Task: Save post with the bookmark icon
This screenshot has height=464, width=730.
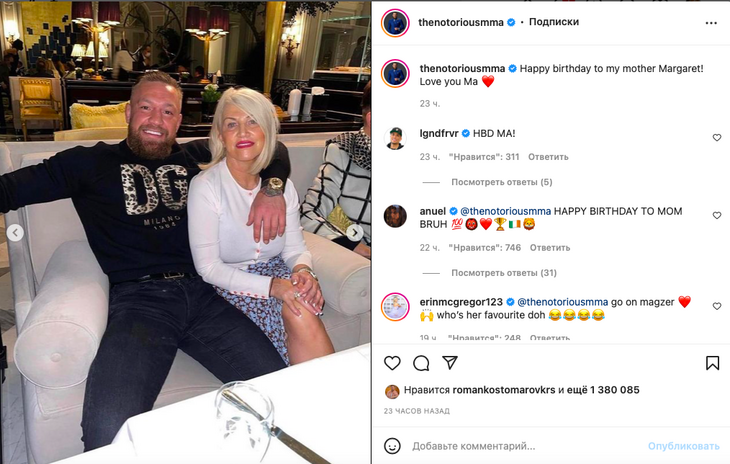Action: pyautogui.click(x=712, y=363)
